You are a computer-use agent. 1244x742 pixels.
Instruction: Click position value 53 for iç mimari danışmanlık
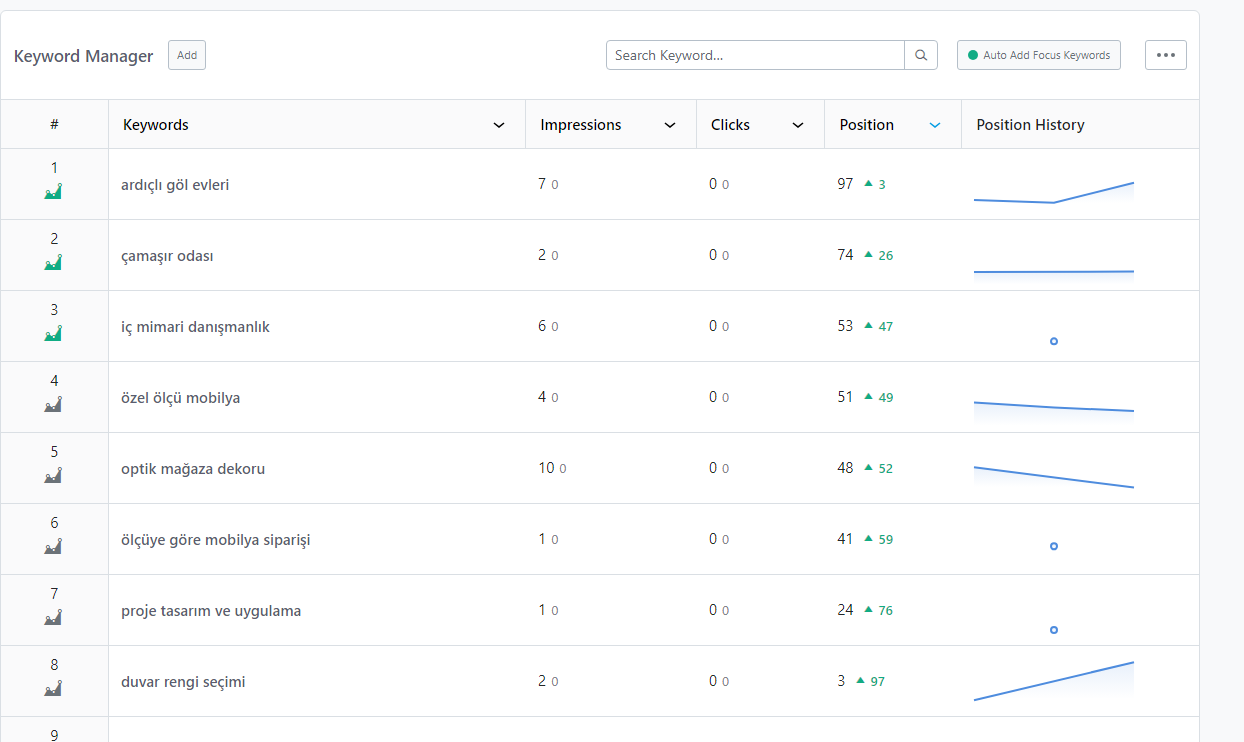tap(846, 326)
